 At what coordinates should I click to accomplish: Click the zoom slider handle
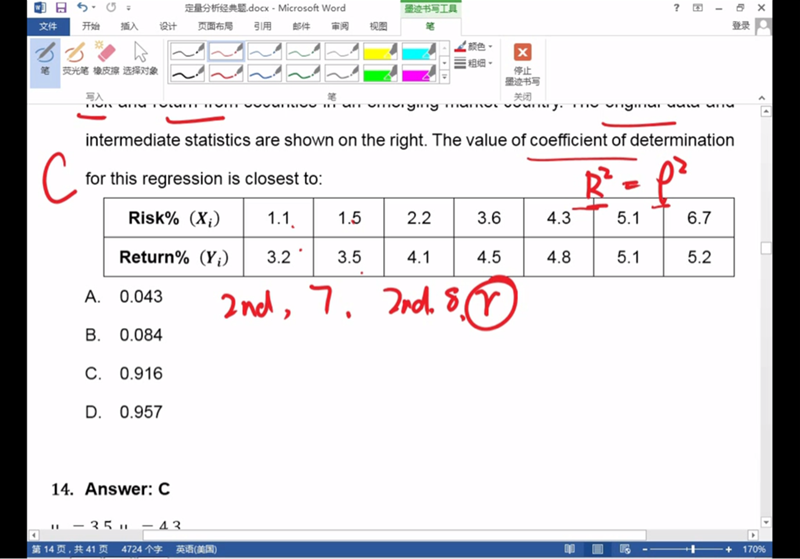[x=692, y=549]
